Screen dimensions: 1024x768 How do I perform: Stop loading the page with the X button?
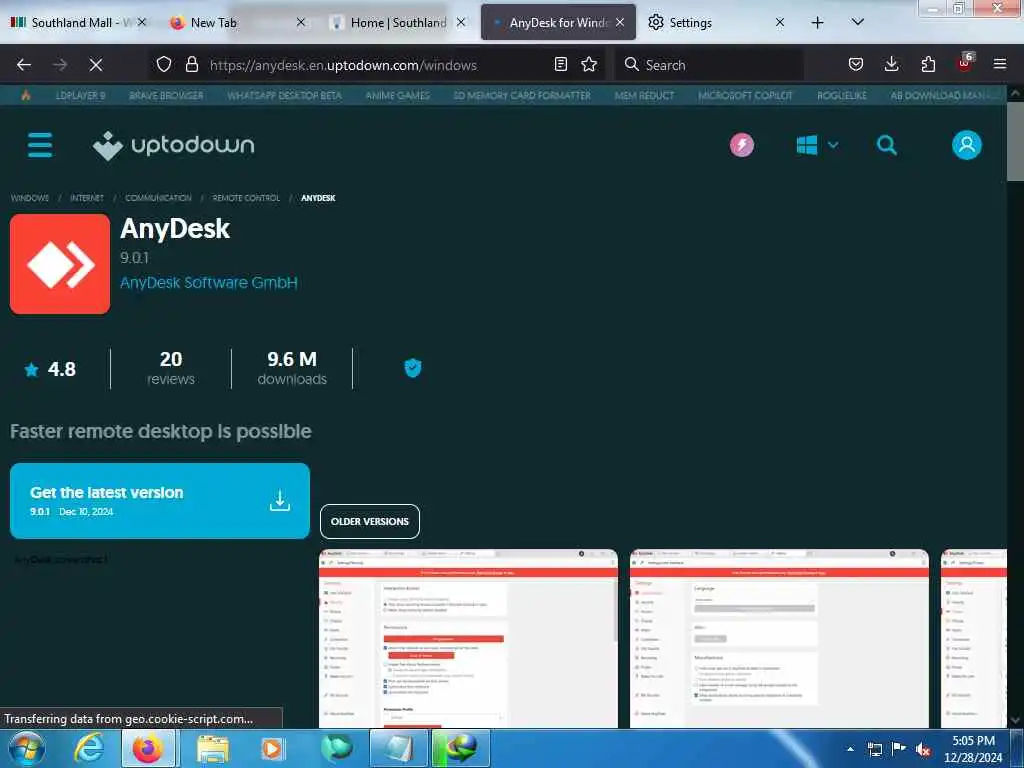(96, 65)
